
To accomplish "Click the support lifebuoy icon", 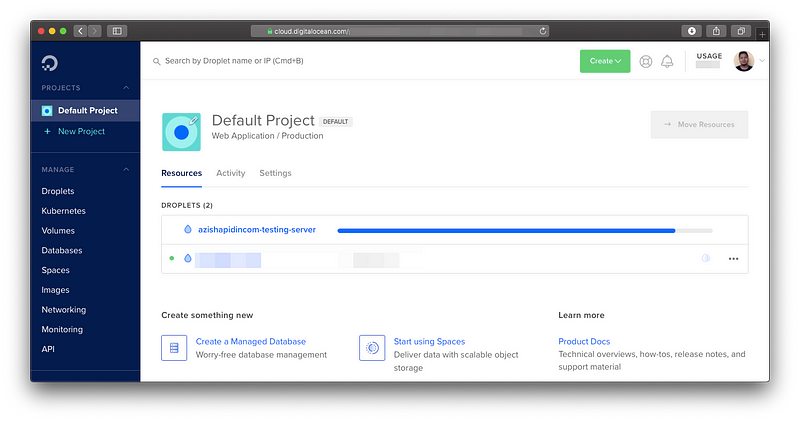I will coord(646,61).
